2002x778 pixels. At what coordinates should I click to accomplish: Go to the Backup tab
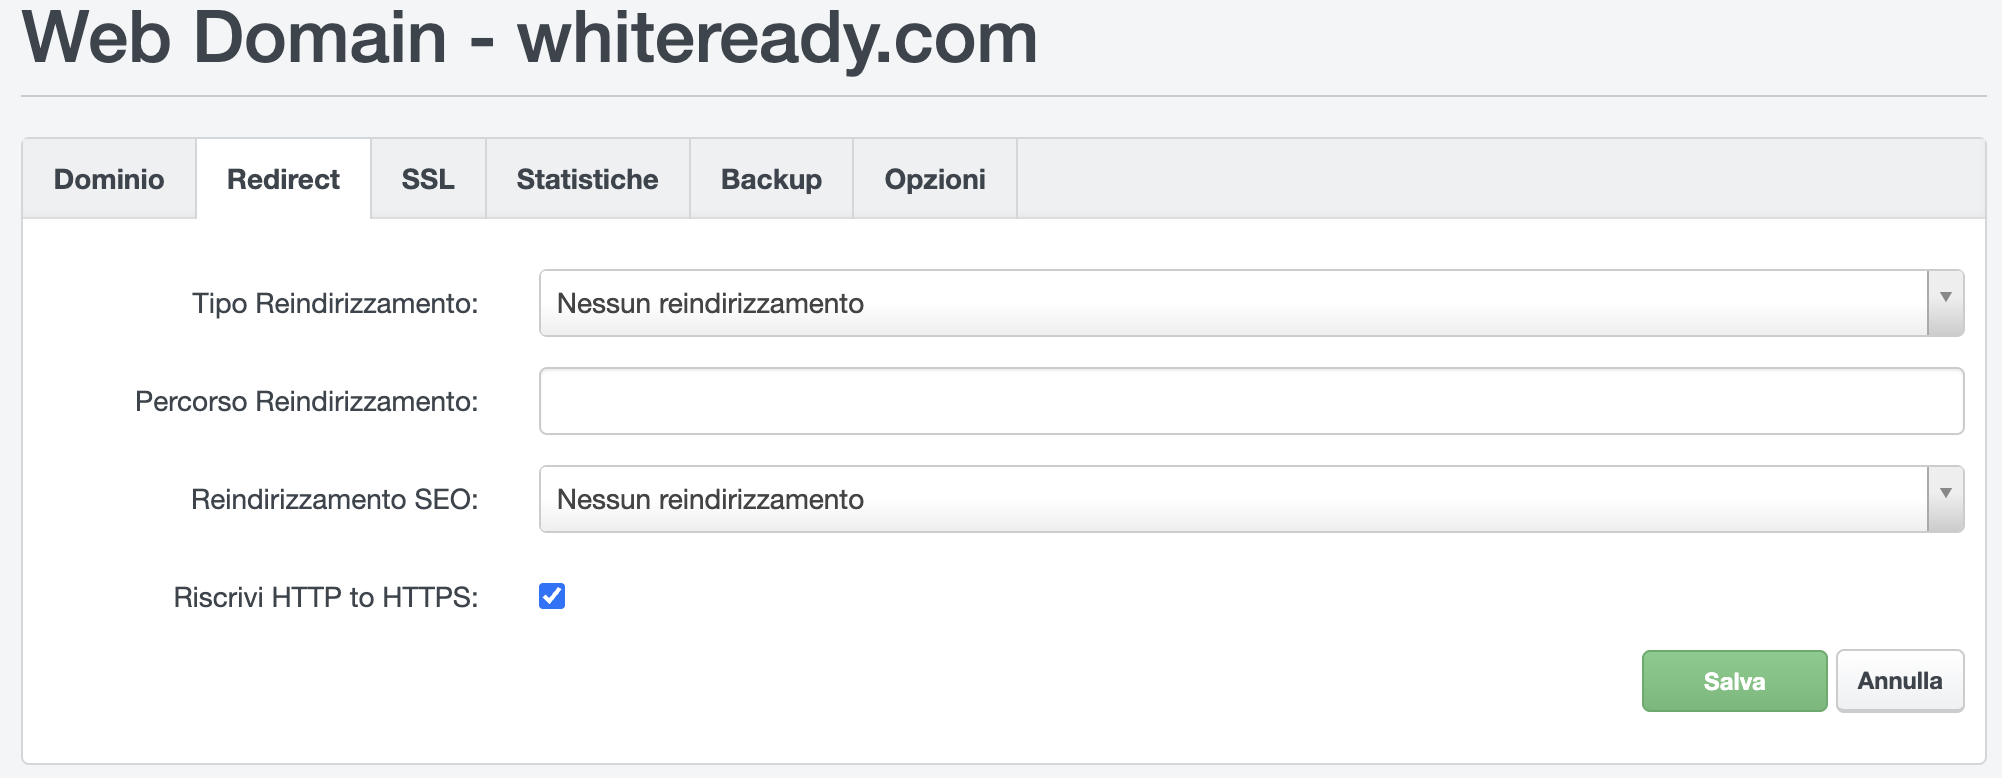tap(771, 179)
